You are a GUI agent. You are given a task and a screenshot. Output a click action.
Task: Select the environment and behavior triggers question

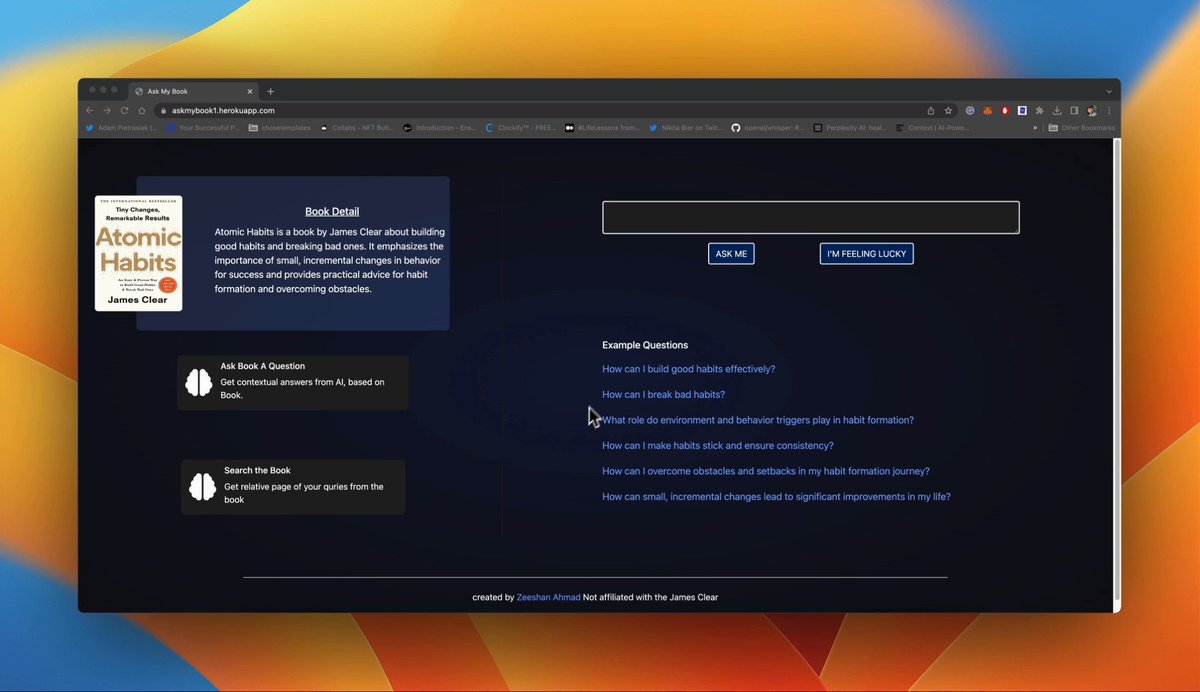tap(758, 420)
